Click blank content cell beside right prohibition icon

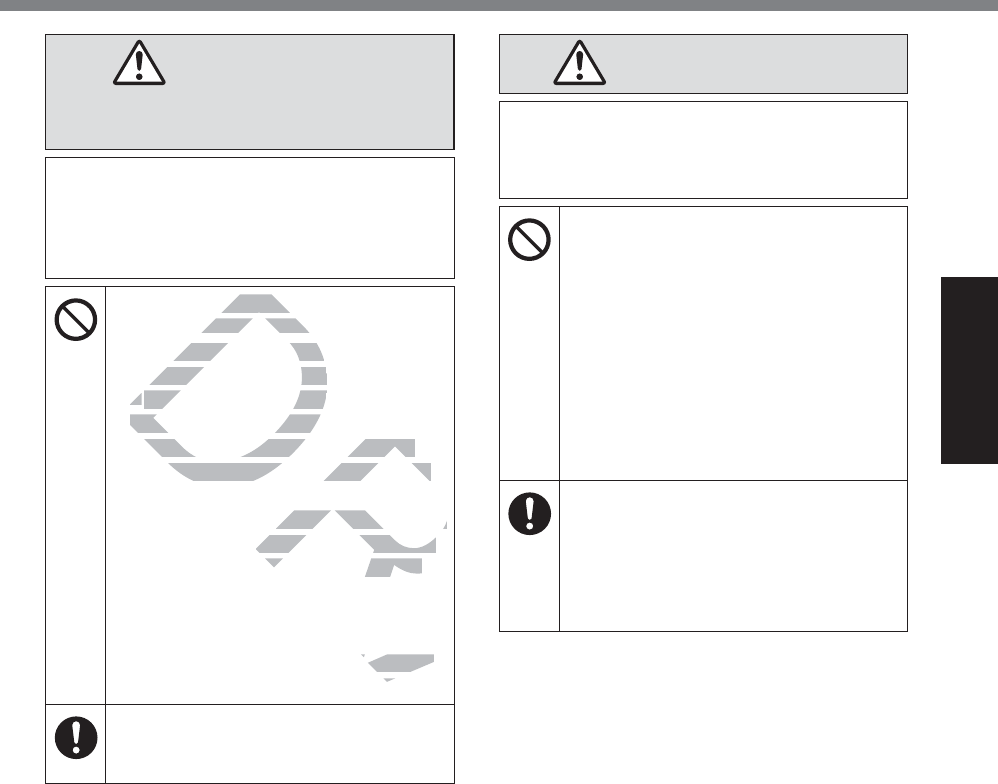[x=733, y=343]
